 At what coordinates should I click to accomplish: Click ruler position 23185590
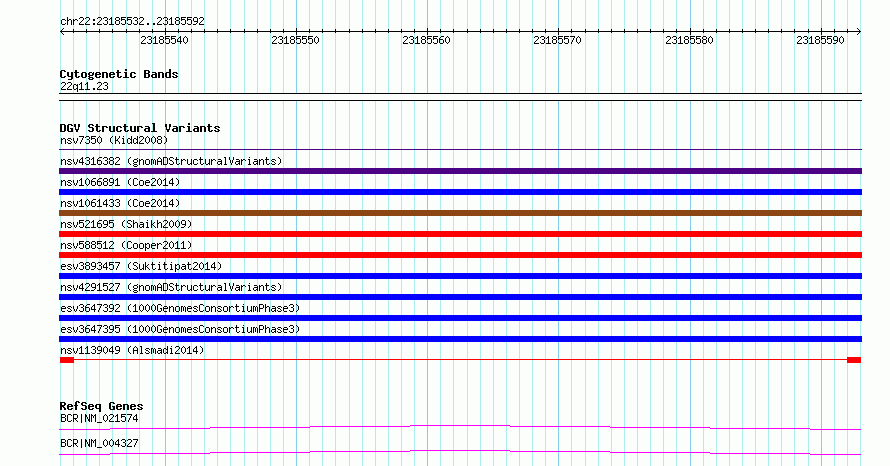(x=820, y=40)
